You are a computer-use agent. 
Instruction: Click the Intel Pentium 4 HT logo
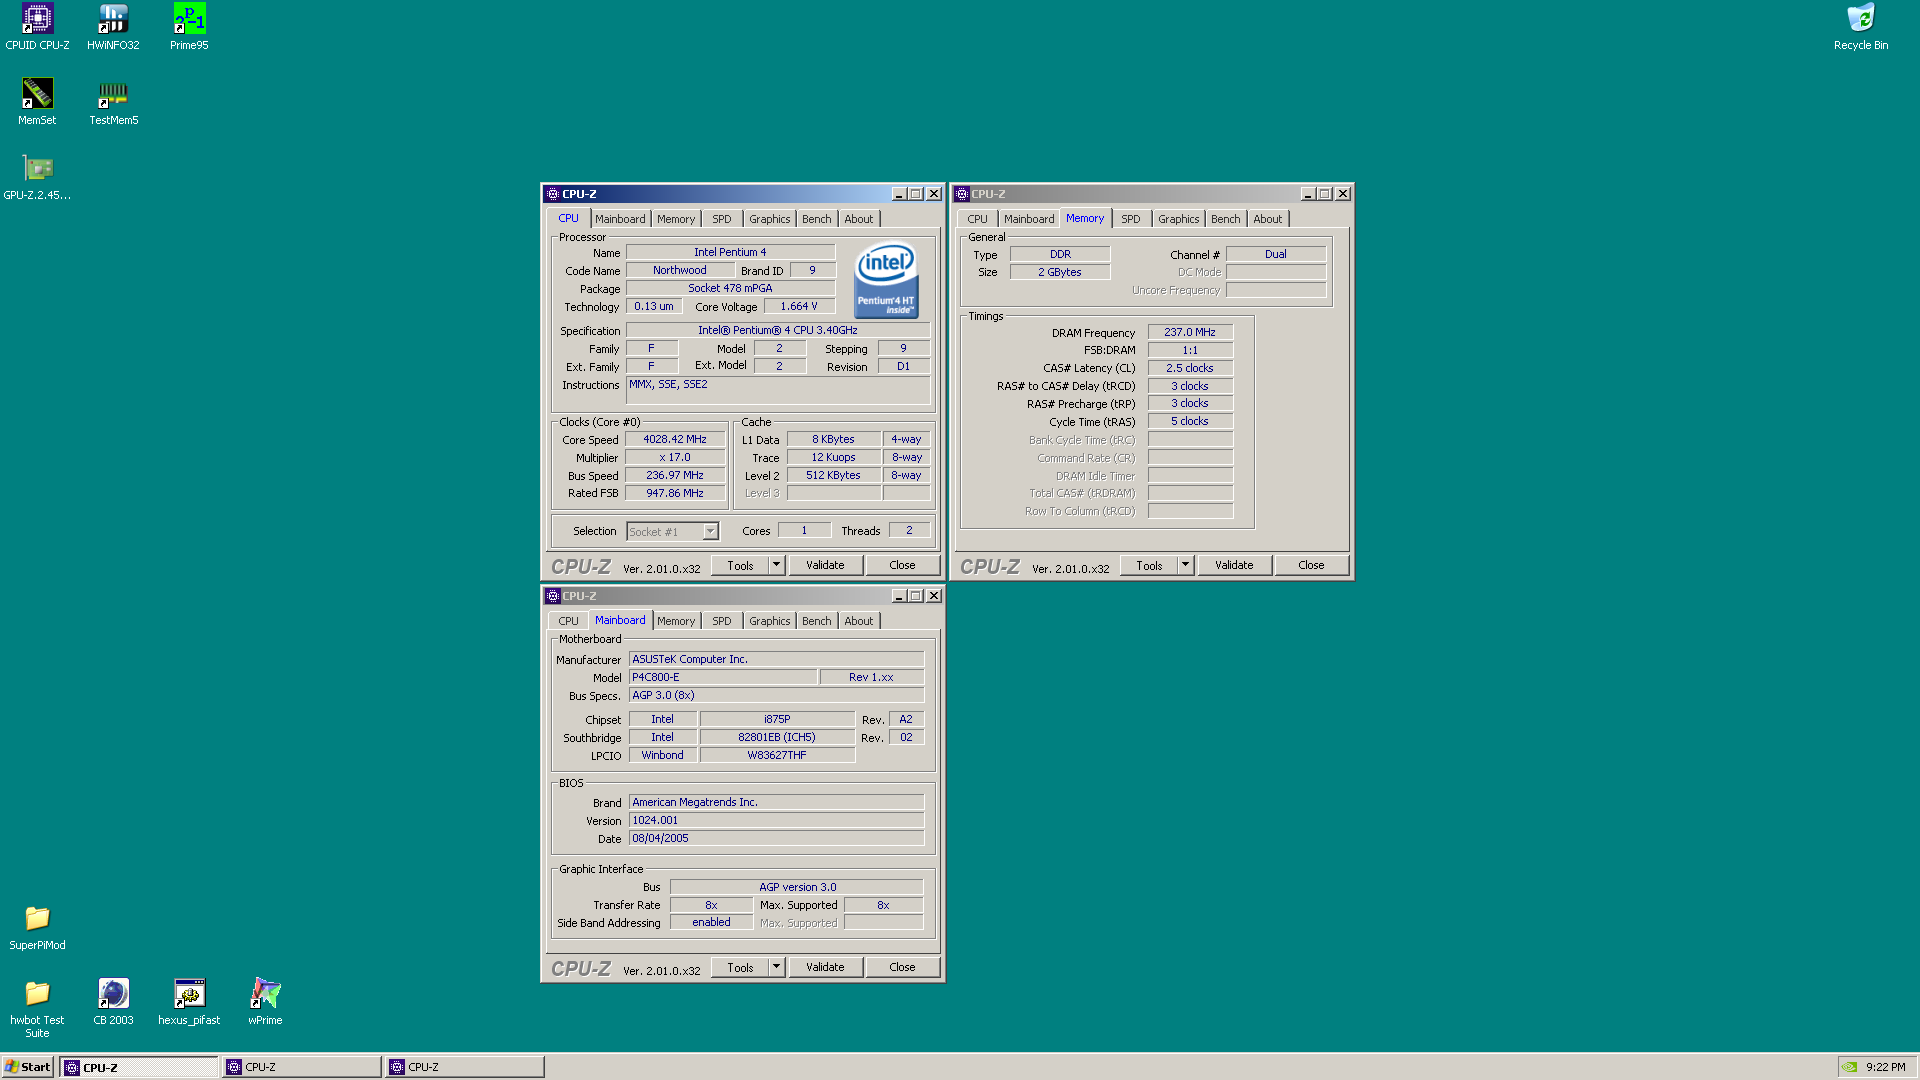point(886,280)
